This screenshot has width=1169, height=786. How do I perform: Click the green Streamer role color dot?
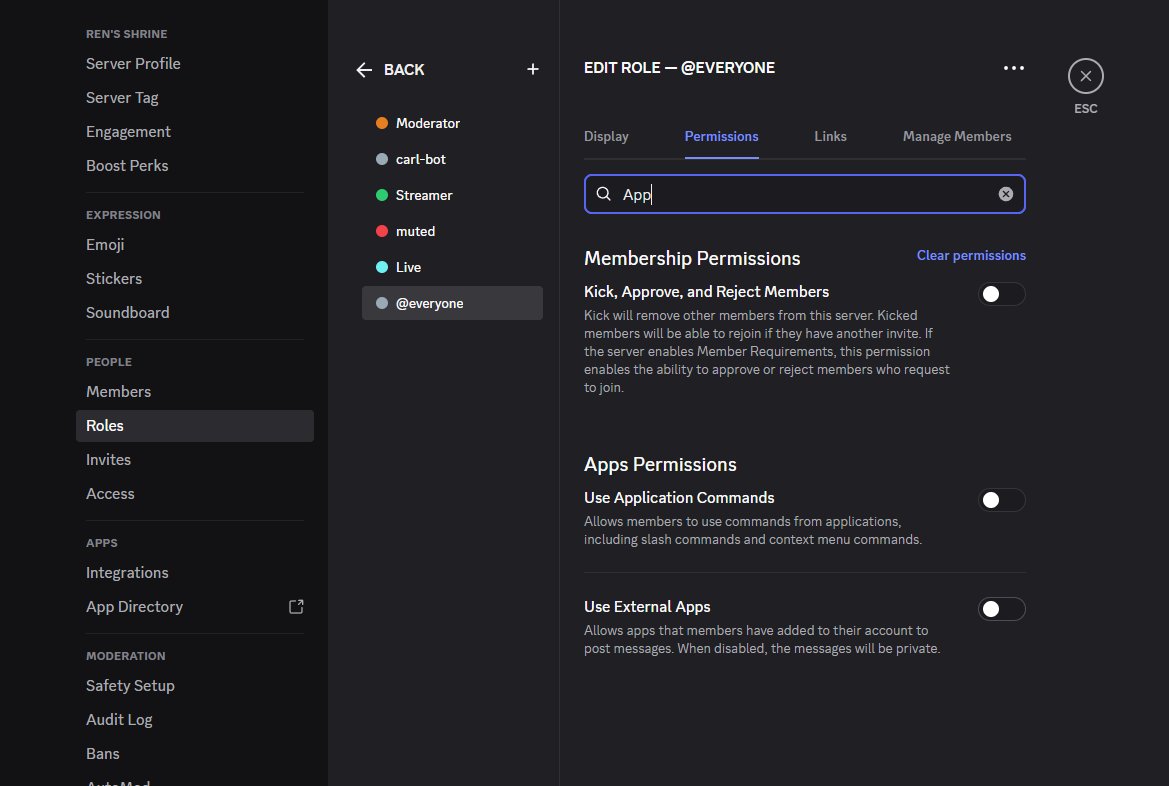382,195
